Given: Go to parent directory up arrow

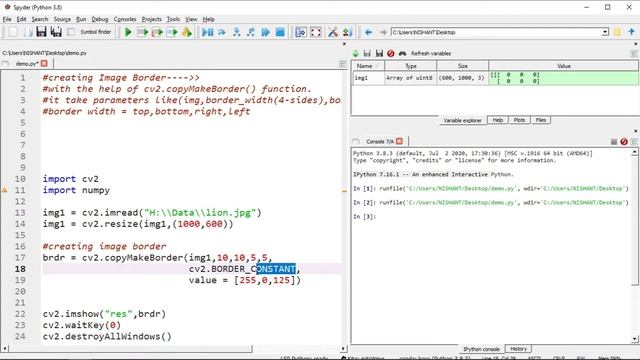Looking at the screenshot, I should 631,32.
